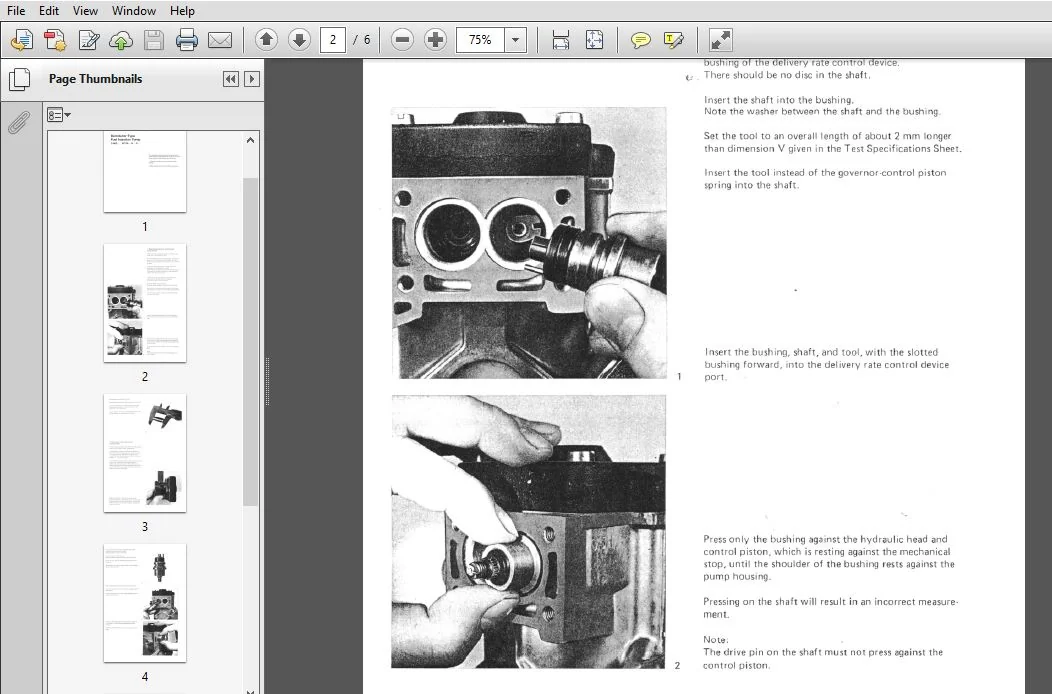
Task: Click the right-pointing navigation pane arrow
Action: click(x=252, y=79)
